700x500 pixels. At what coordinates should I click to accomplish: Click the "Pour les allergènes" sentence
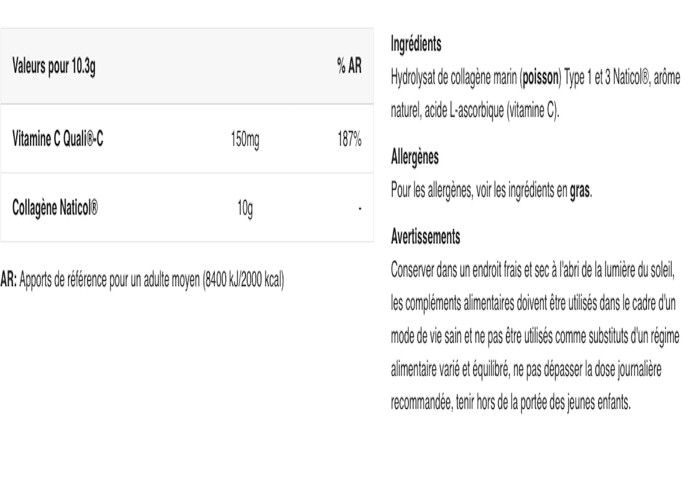pos(478,189)
